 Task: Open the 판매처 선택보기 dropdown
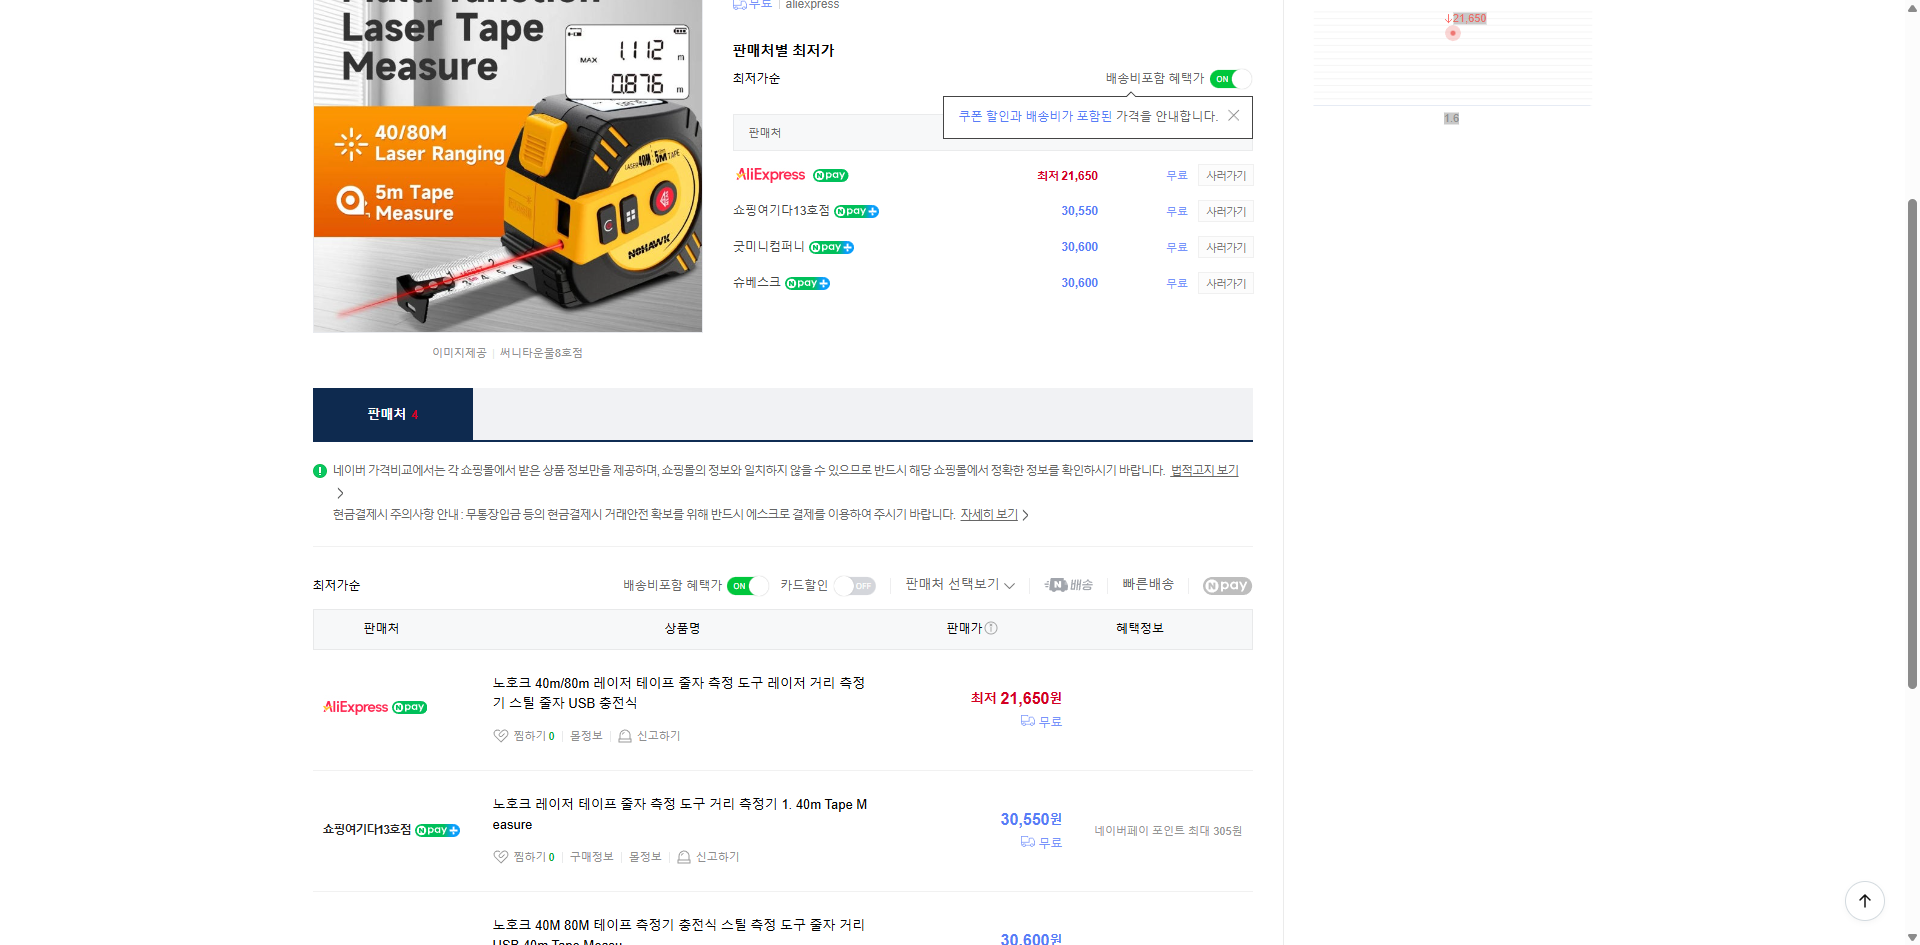point(956,585)
